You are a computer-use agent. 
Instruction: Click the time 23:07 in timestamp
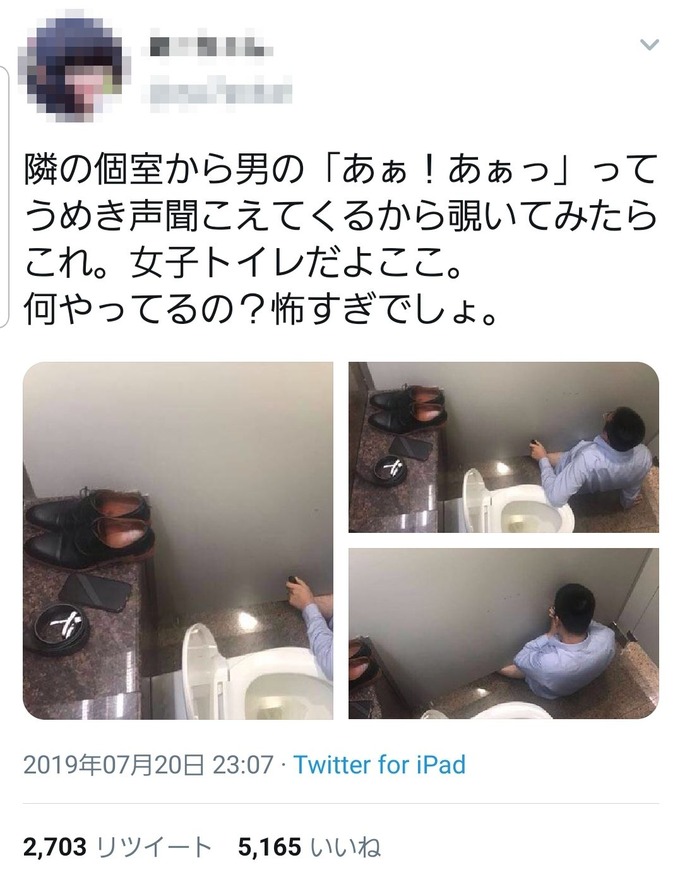243,765
